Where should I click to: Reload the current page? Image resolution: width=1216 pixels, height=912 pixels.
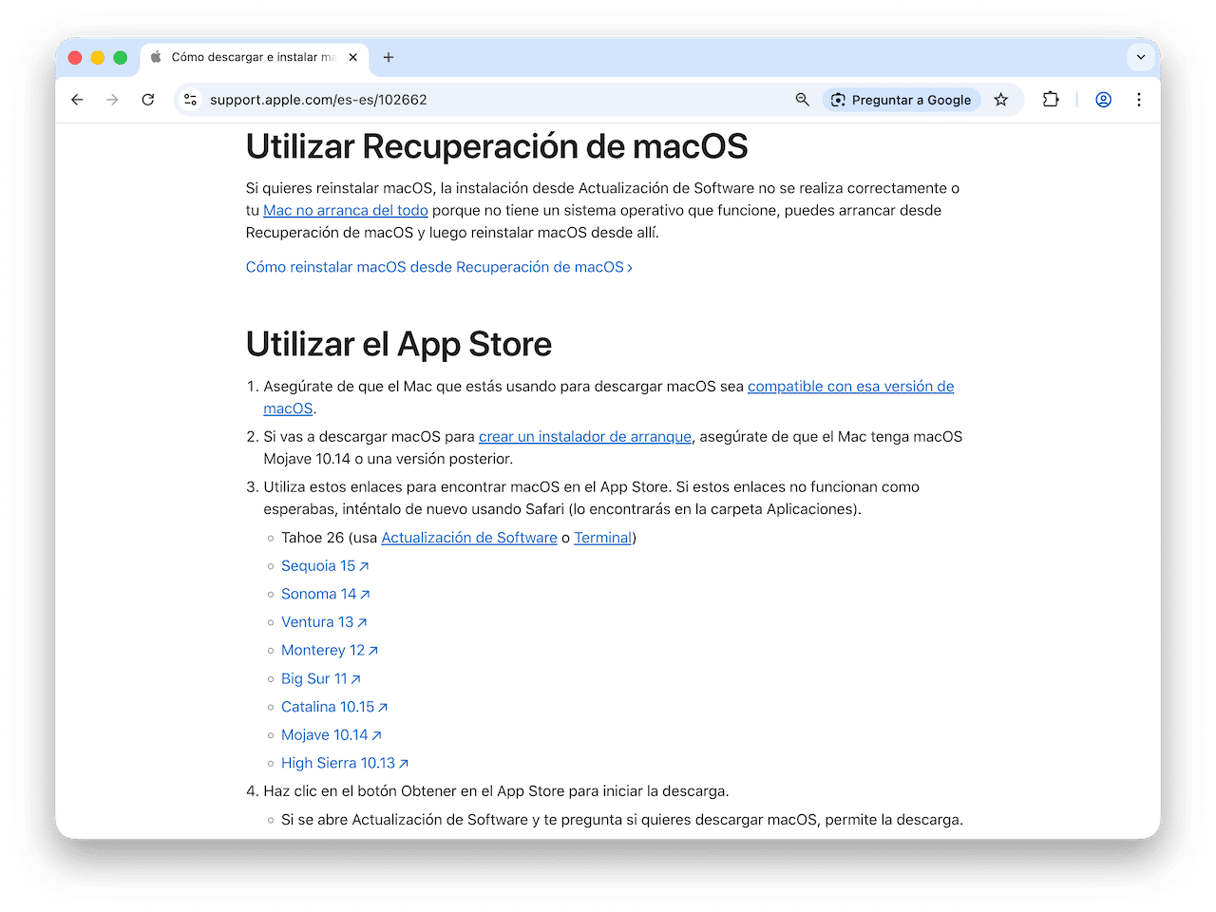[x=148, y=100]
